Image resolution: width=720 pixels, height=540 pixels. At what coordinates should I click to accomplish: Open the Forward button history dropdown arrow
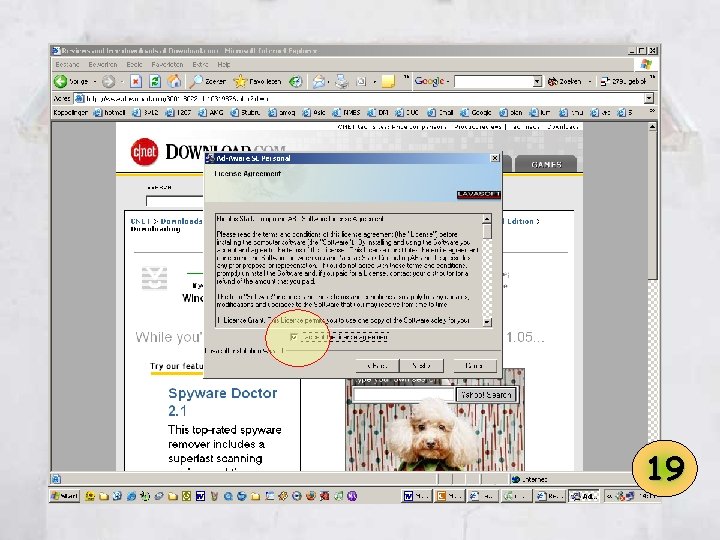coord(122,82)
